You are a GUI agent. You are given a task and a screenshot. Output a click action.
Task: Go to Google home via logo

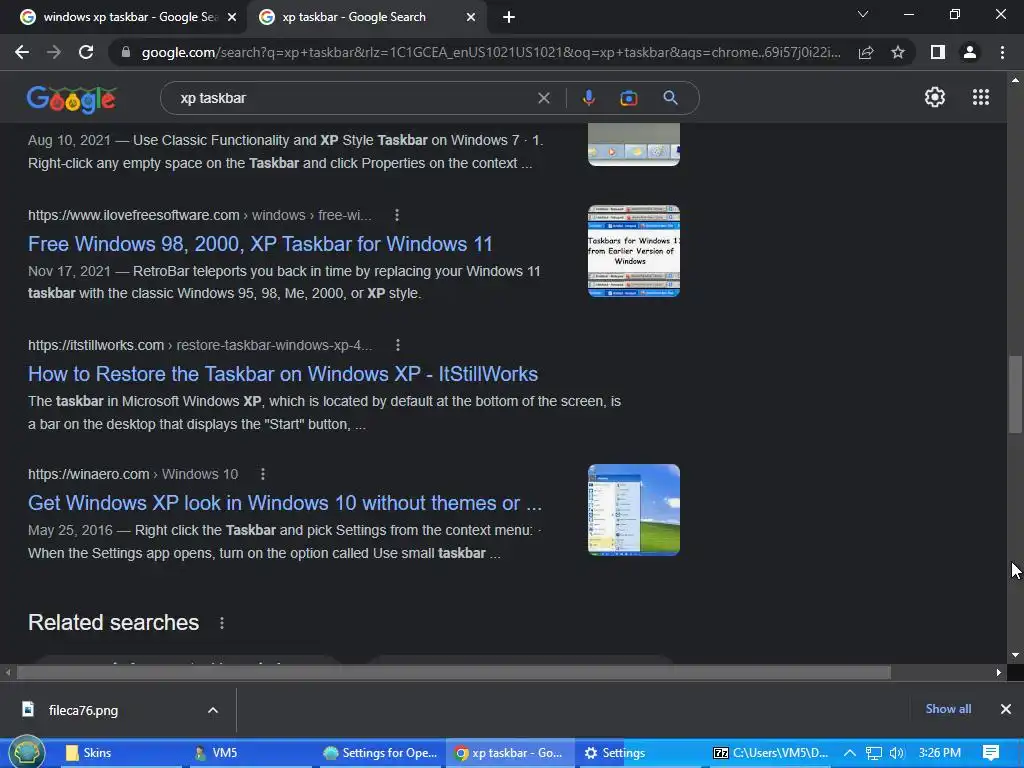click(71, 99)
